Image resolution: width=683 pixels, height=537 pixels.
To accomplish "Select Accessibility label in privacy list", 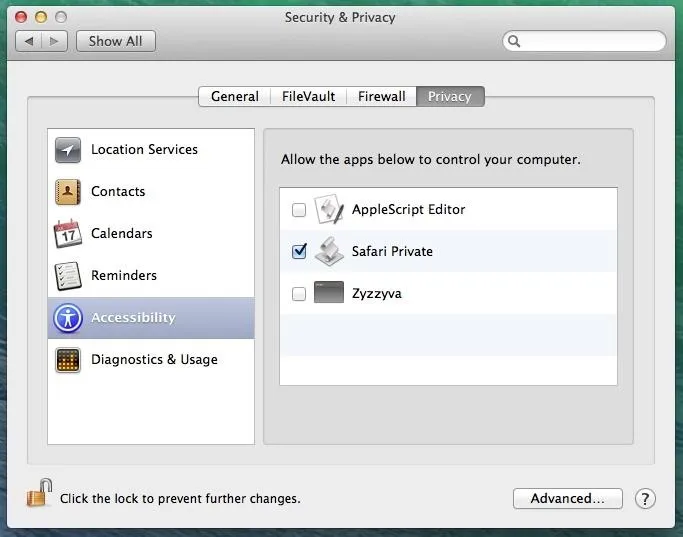I will (x=133, y=317).
